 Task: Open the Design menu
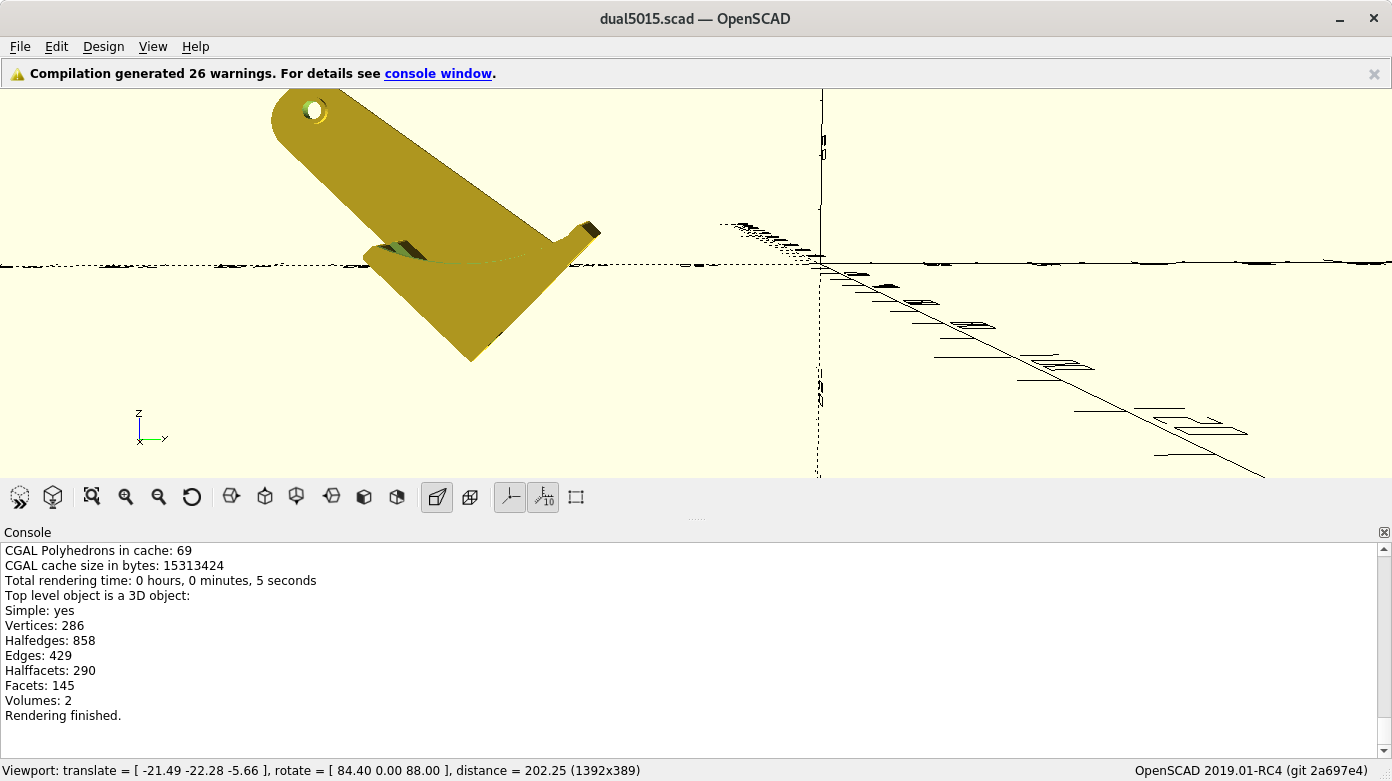tap(103, 47)
